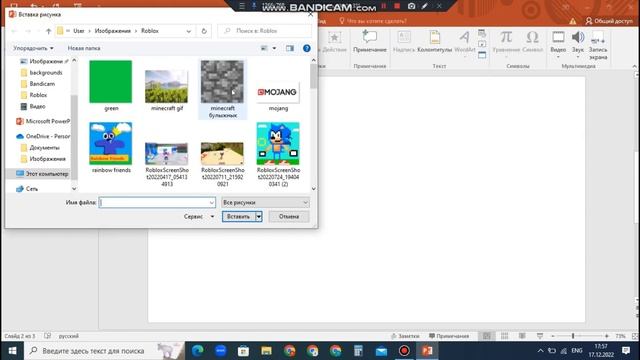This screenshot has width=640, height=360.
Task: Switch to slide sorter view icon
Action: coord(504,336)
